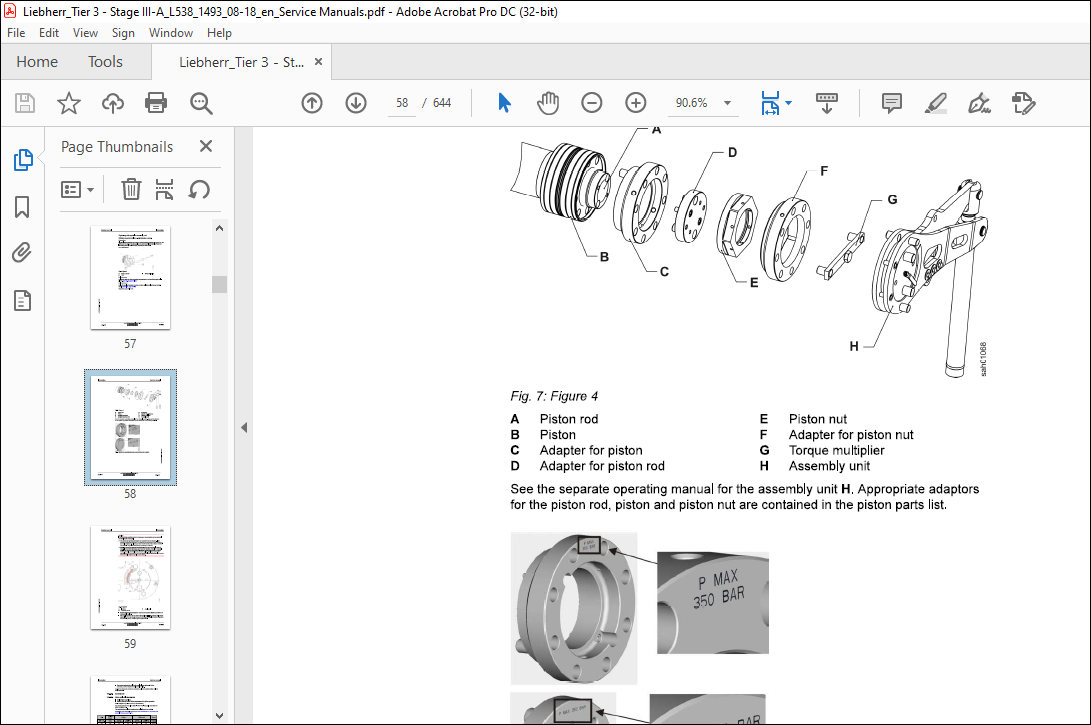Image resolution: width=1091 pixels, height=725 pixels.
Task: Zoom out with the minus button
Action: 591,103
